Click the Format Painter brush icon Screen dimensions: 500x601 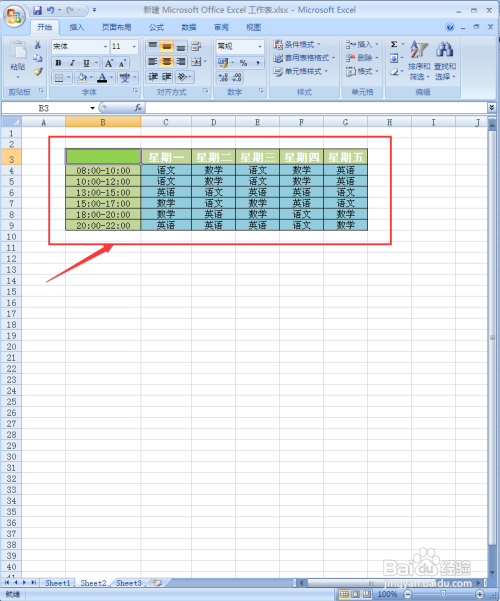coord(38,71)
